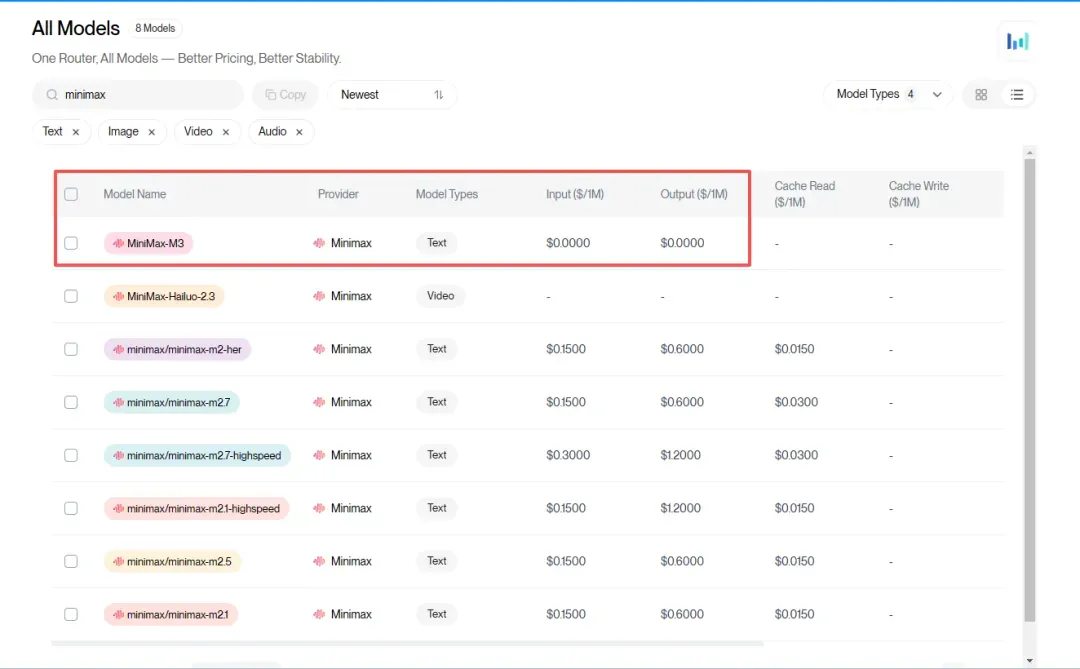Click the Output ($/1M) column header
Image resolution: width=1080 pixels, height=669 pixels.
pyautogui.click(x=694, y=194)
